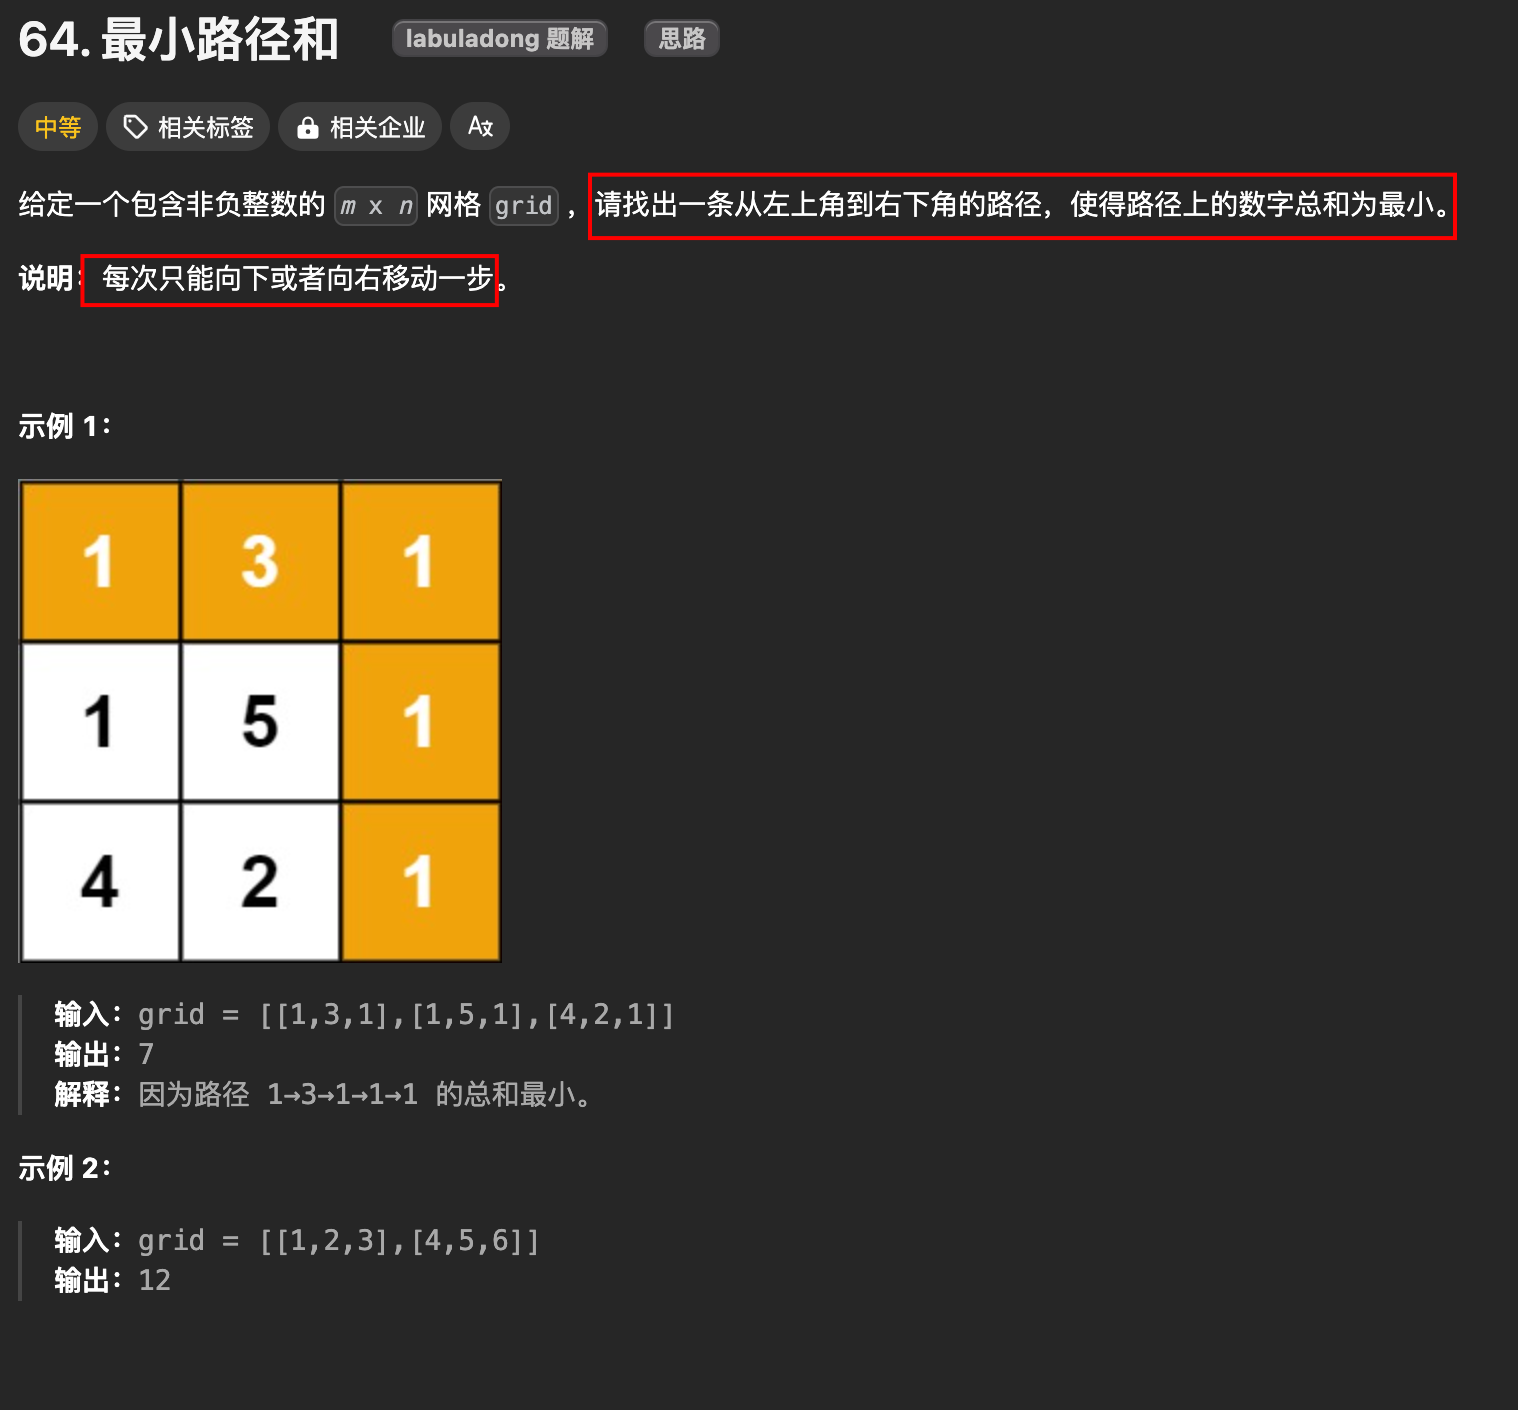This screenshot has width=1518, height=1410.
Task: Click the inline code 'm x n'
Action: tap(376, 206)
